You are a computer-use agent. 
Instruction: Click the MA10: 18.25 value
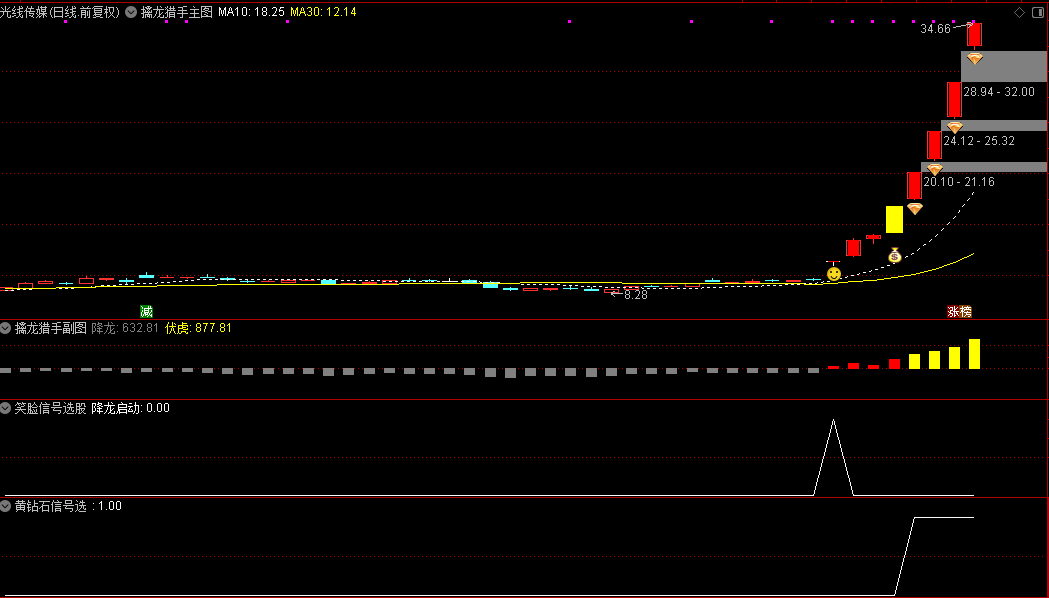(x=252, y=12)
